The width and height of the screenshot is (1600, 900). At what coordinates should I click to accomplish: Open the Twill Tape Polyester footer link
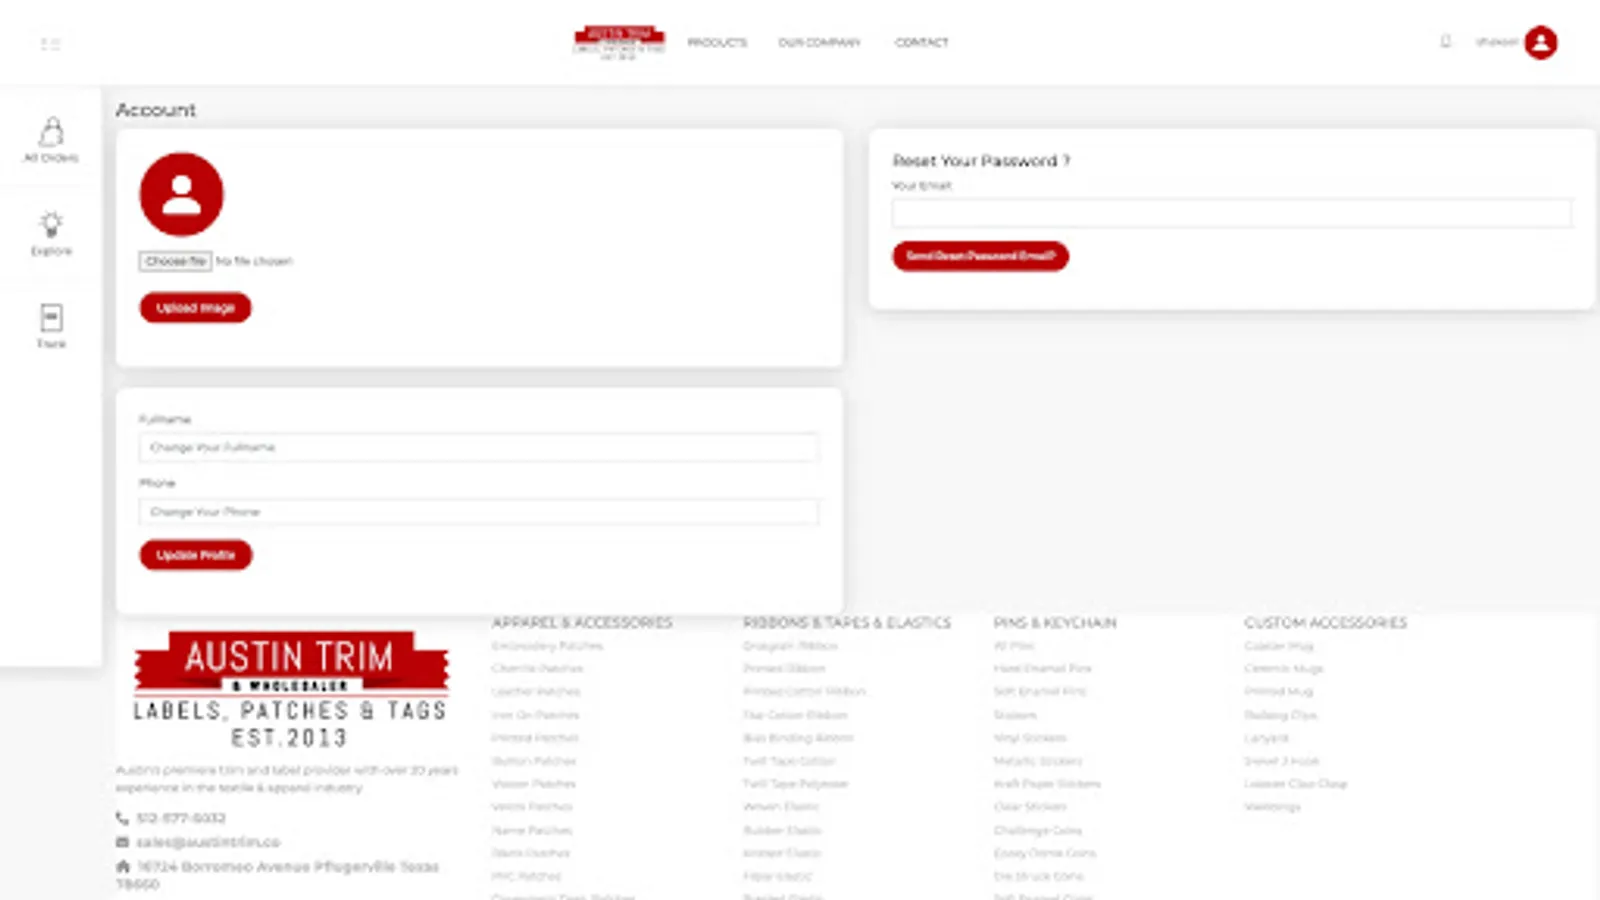point(795,784)
